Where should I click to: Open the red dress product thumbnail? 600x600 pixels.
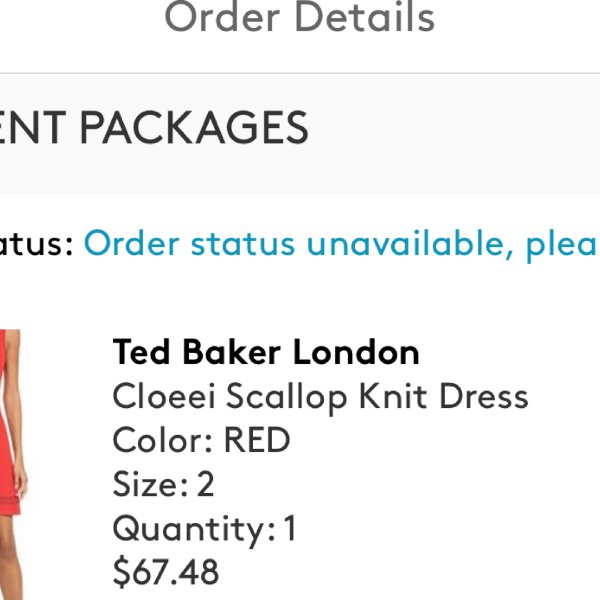click(x=13, y=465)
